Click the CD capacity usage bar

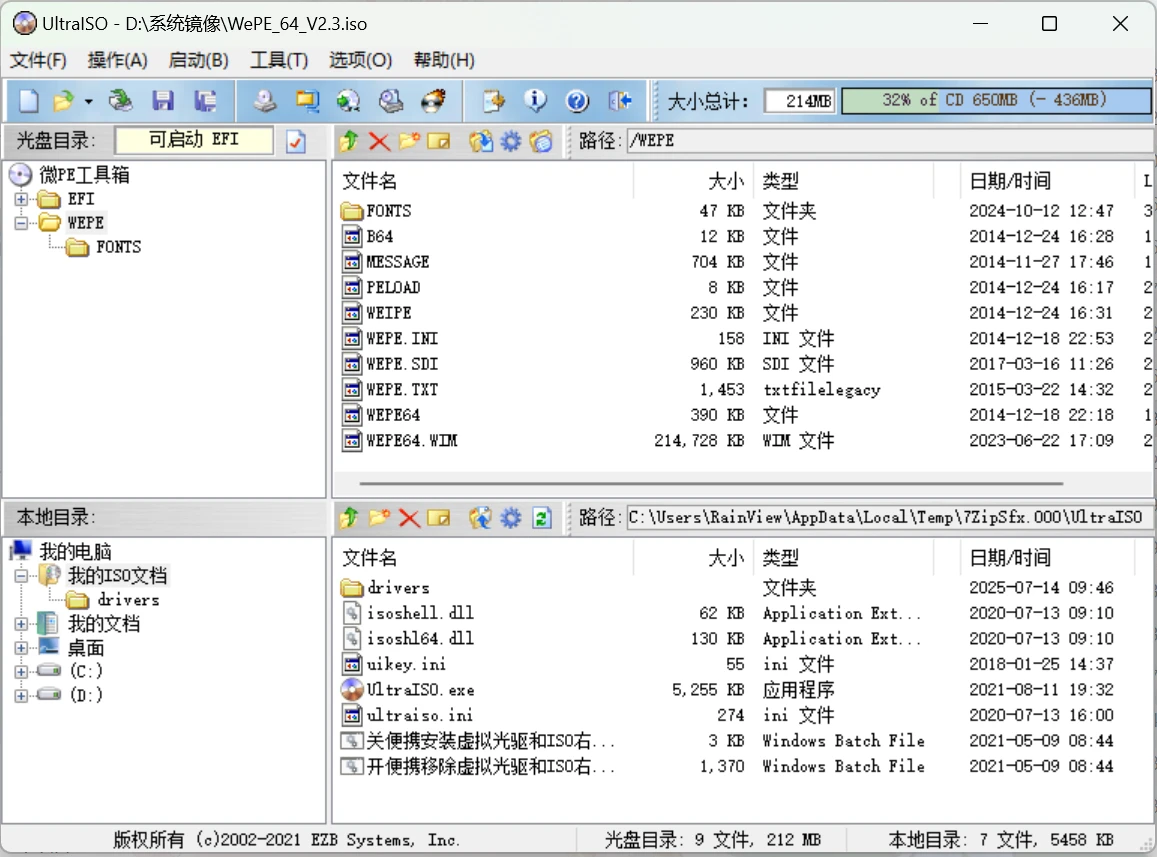[x=995, y=101]
